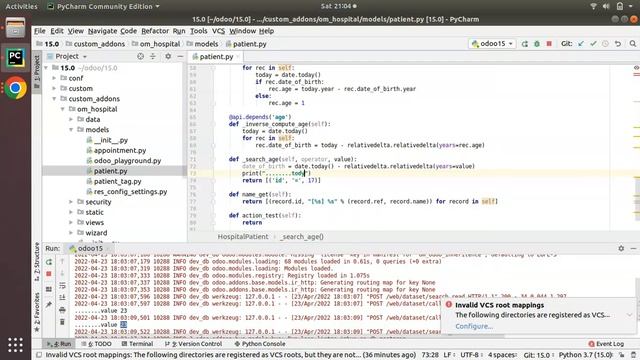
Task: Toggle soft wrap in the Run console
Action: tap(62, 285)
